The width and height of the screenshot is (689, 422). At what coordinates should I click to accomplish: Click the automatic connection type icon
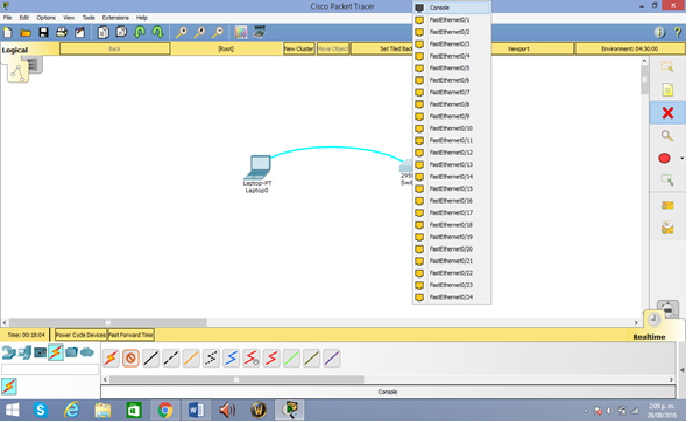pyautogui.click(x=110, y=358)
